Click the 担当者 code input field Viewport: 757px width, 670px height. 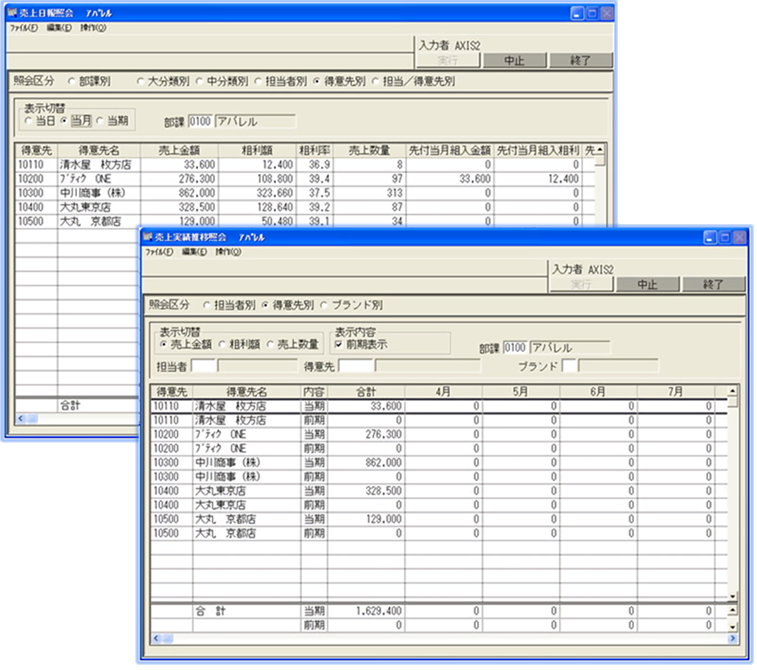click(x=203, y=366)
